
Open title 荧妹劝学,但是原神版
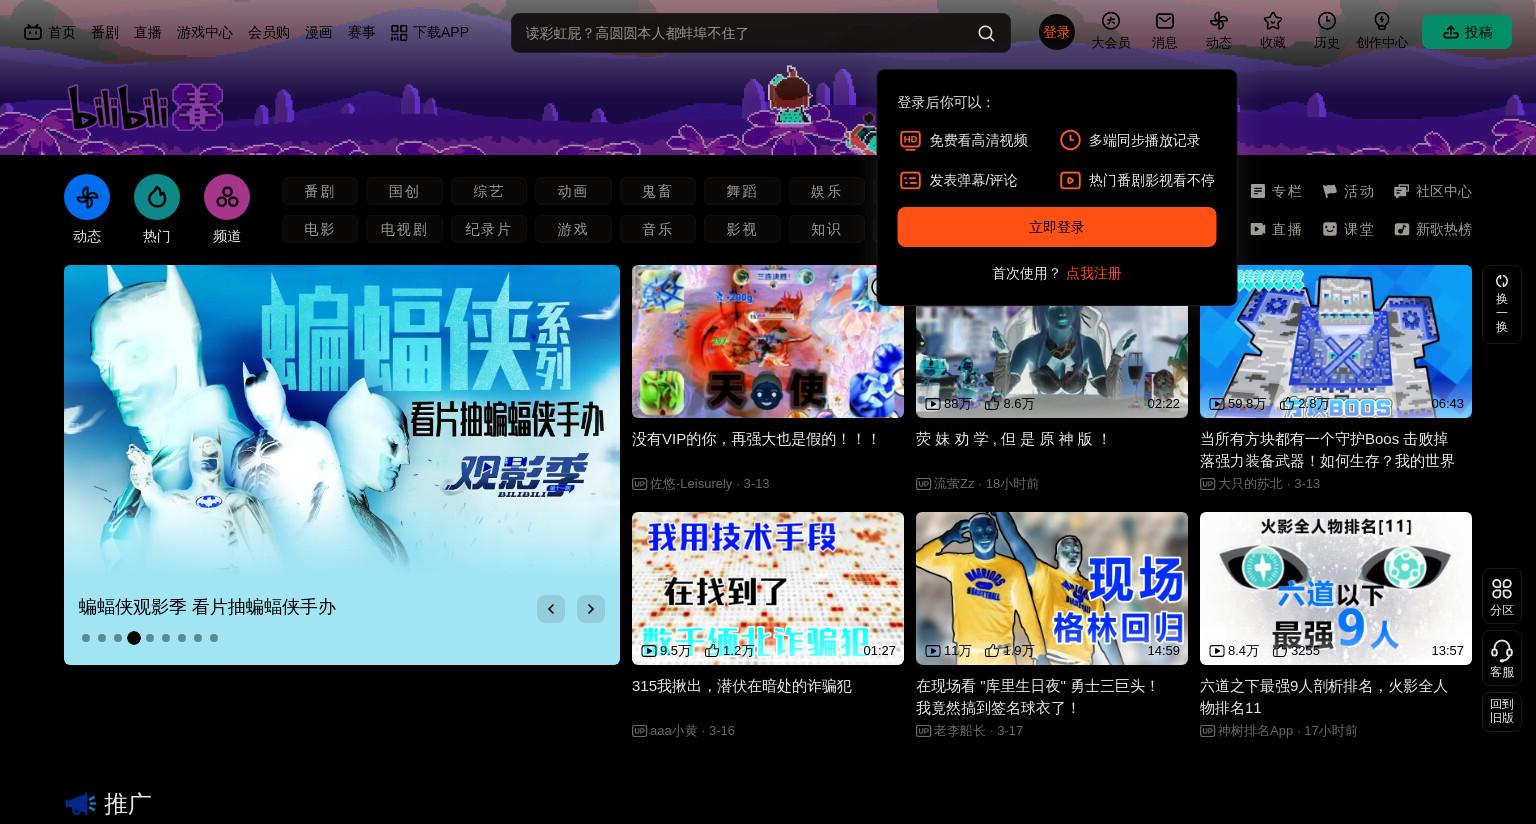1013,439
